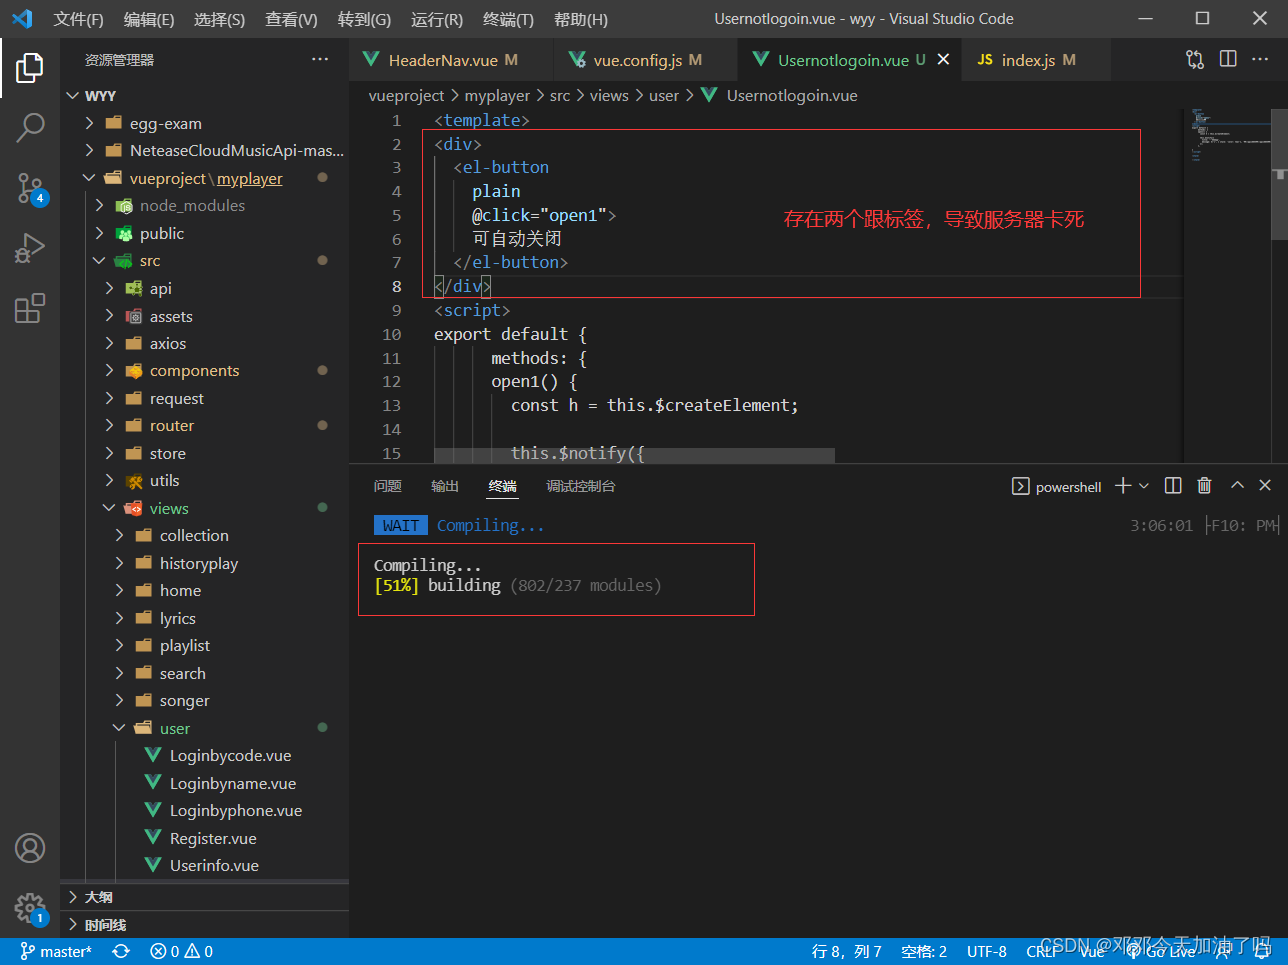Open editor more actions ellipsis
This screenshot has height=965, width=1288.
(x=1260, y=60)
